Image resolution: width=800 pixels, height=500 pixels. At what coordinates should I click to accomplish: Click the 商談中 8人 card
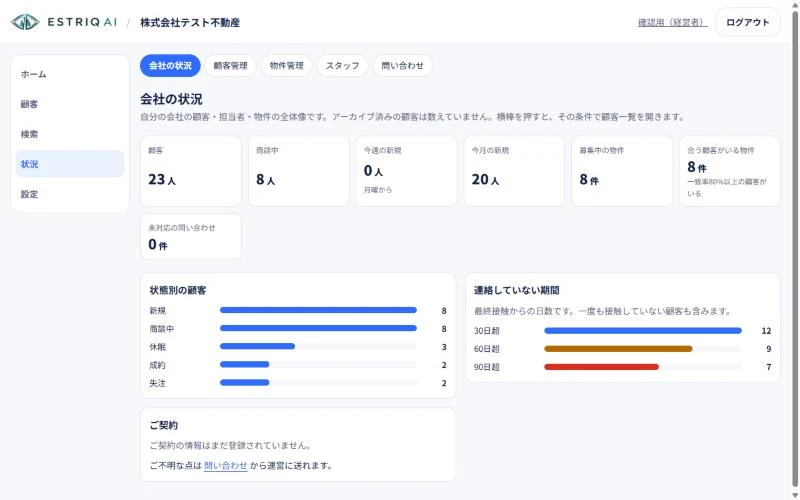(x=298, y=171)
